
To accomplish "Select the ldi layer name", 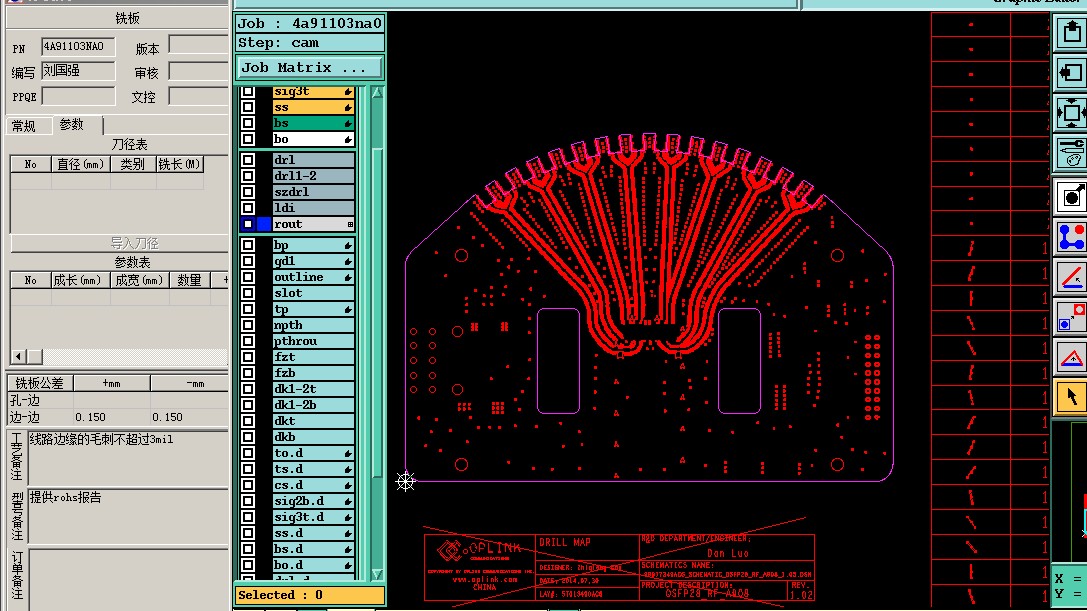I will (313, 208).
